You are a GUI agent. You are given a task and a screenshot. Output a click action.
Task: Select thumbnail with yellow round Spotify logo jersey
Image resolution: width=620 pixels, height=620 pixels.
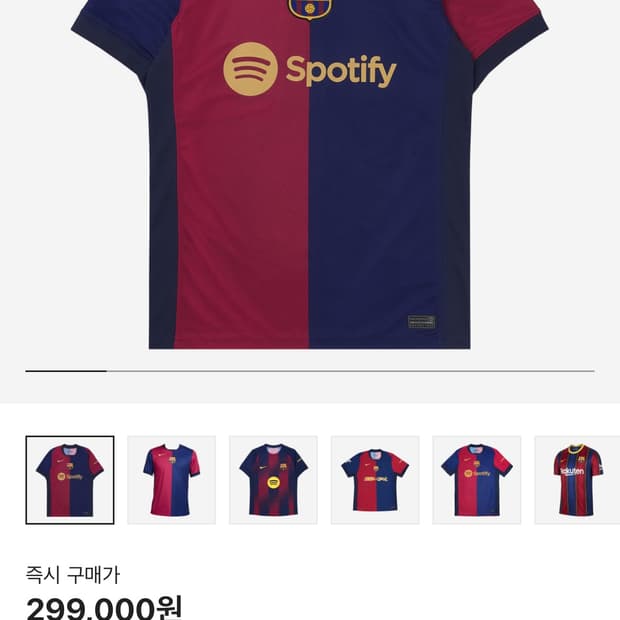273,480
